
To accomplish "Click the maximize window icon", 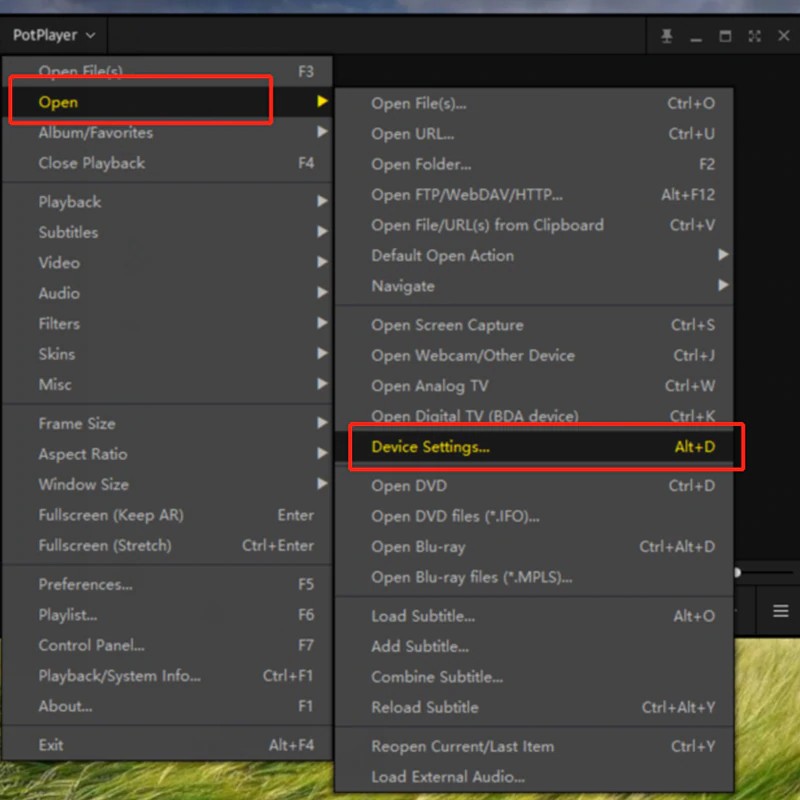I will click(726, 36).
